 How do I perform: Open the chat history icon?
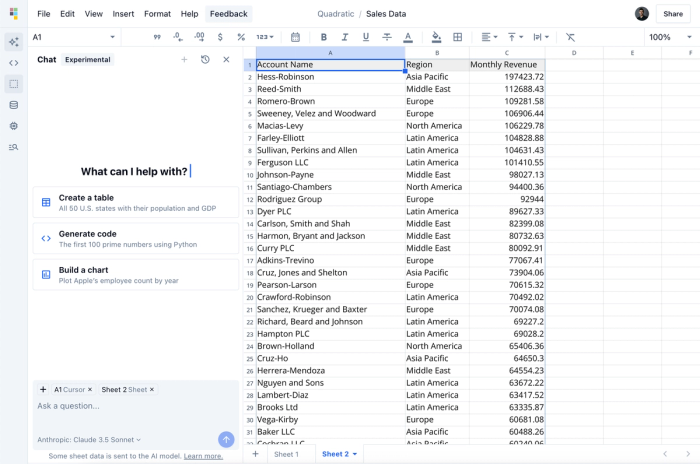click(x=205, y=60)
